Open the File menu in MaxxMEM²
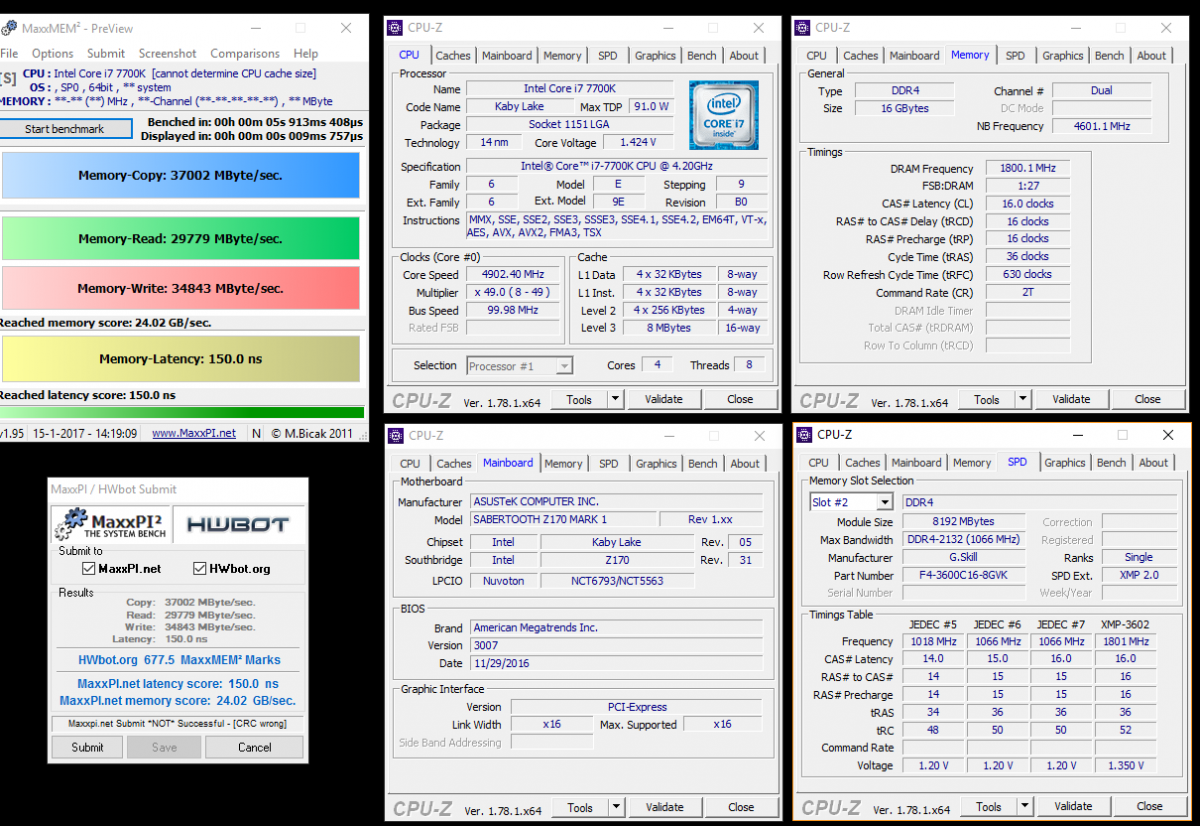Image resolution: width=1200 pixels, height=826 pixels. click(9, 53)
